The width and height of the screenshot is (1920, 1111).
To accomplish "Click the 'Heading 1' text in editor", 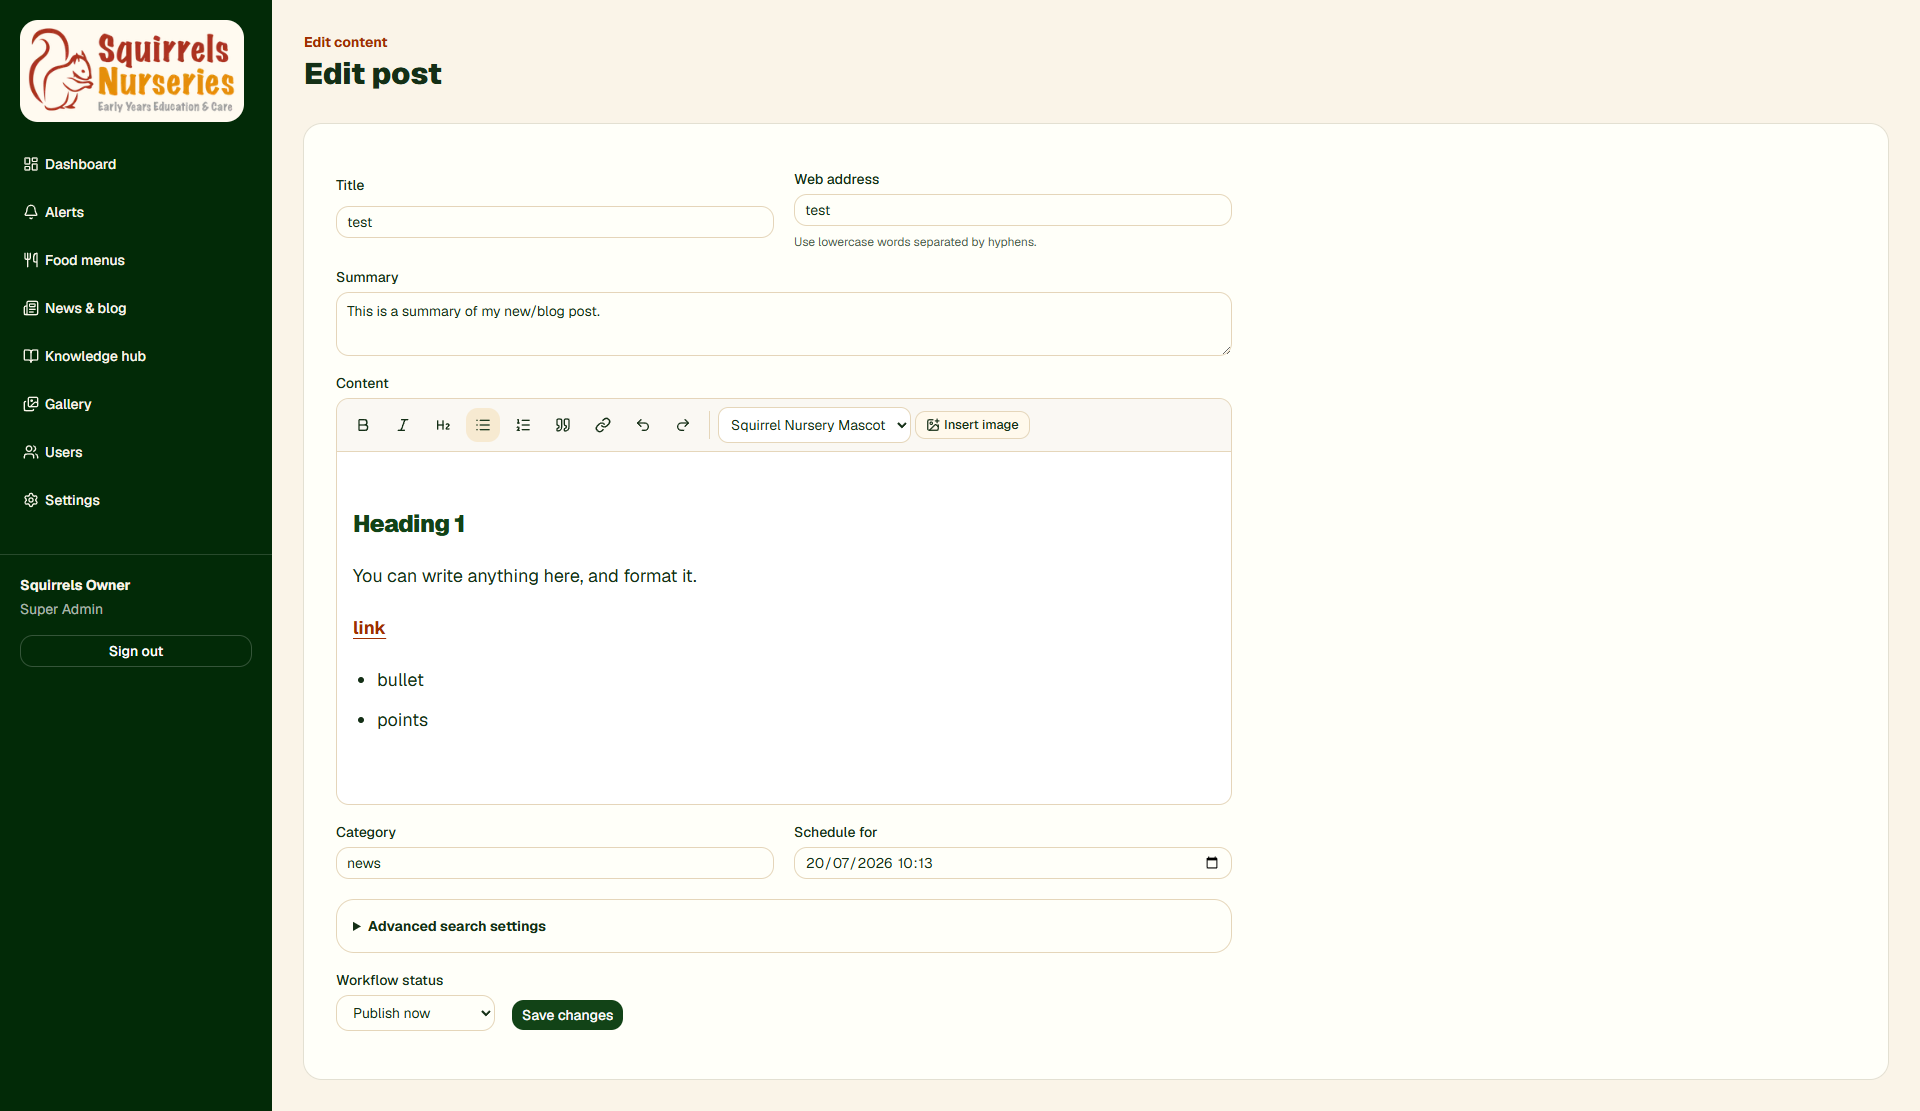I will point(409,524).
